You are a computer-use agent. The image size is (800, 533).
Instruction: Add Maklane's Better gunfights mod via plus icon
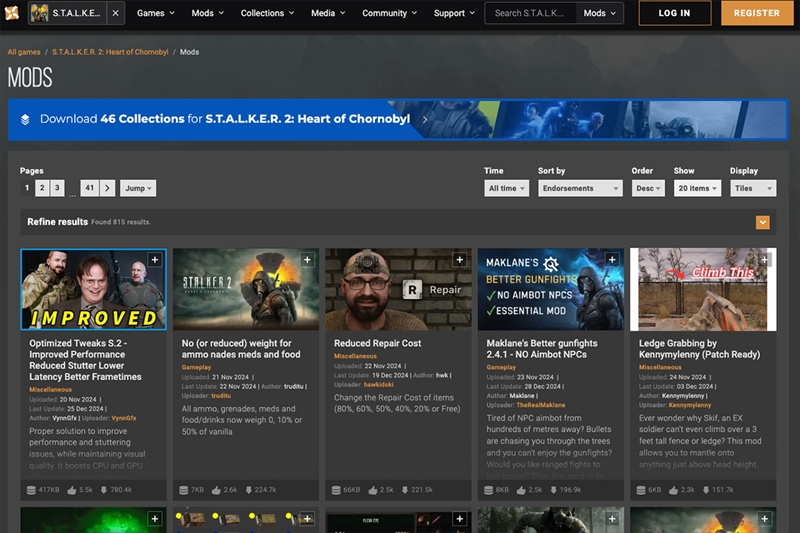pyautogui.click(x=612, y=260)
